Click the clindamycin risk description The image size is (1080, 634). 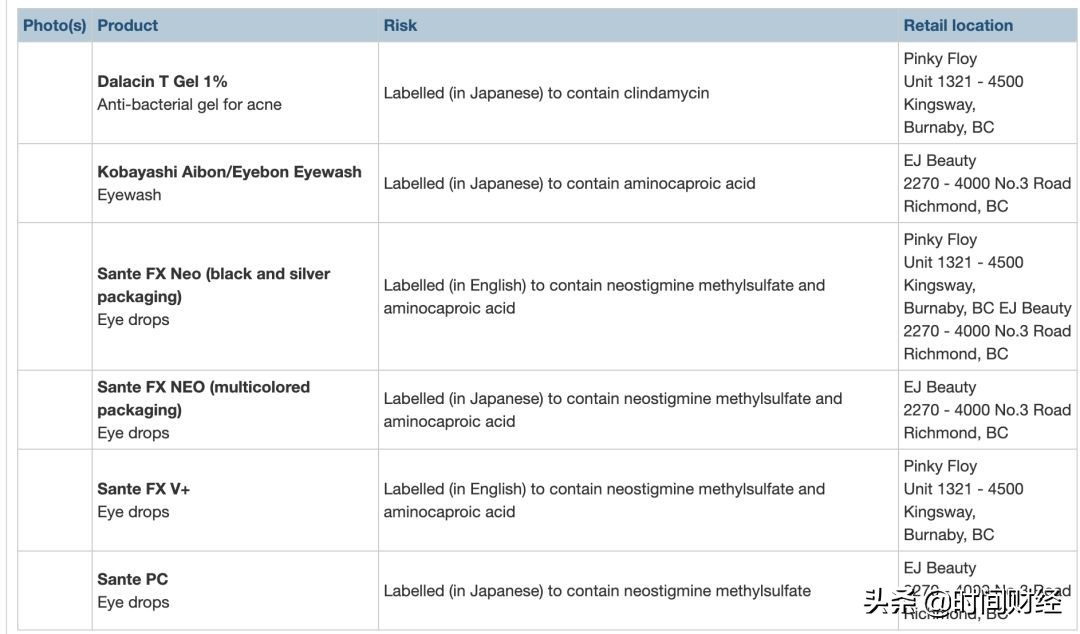(546, 93)
